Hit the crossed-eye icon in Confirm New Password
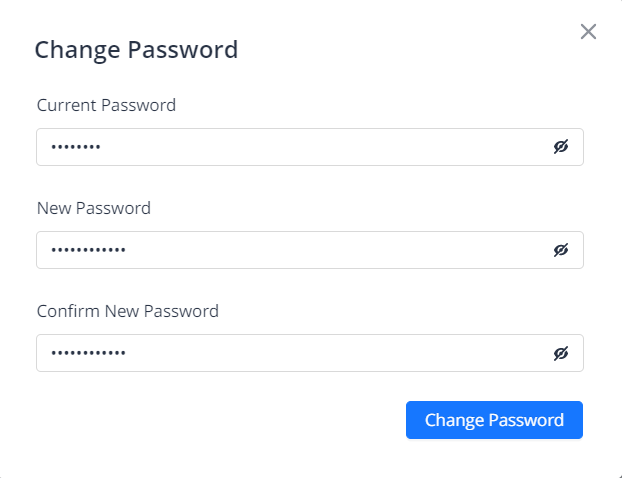The width and height of the screenshot is (622, 478). 561,353
